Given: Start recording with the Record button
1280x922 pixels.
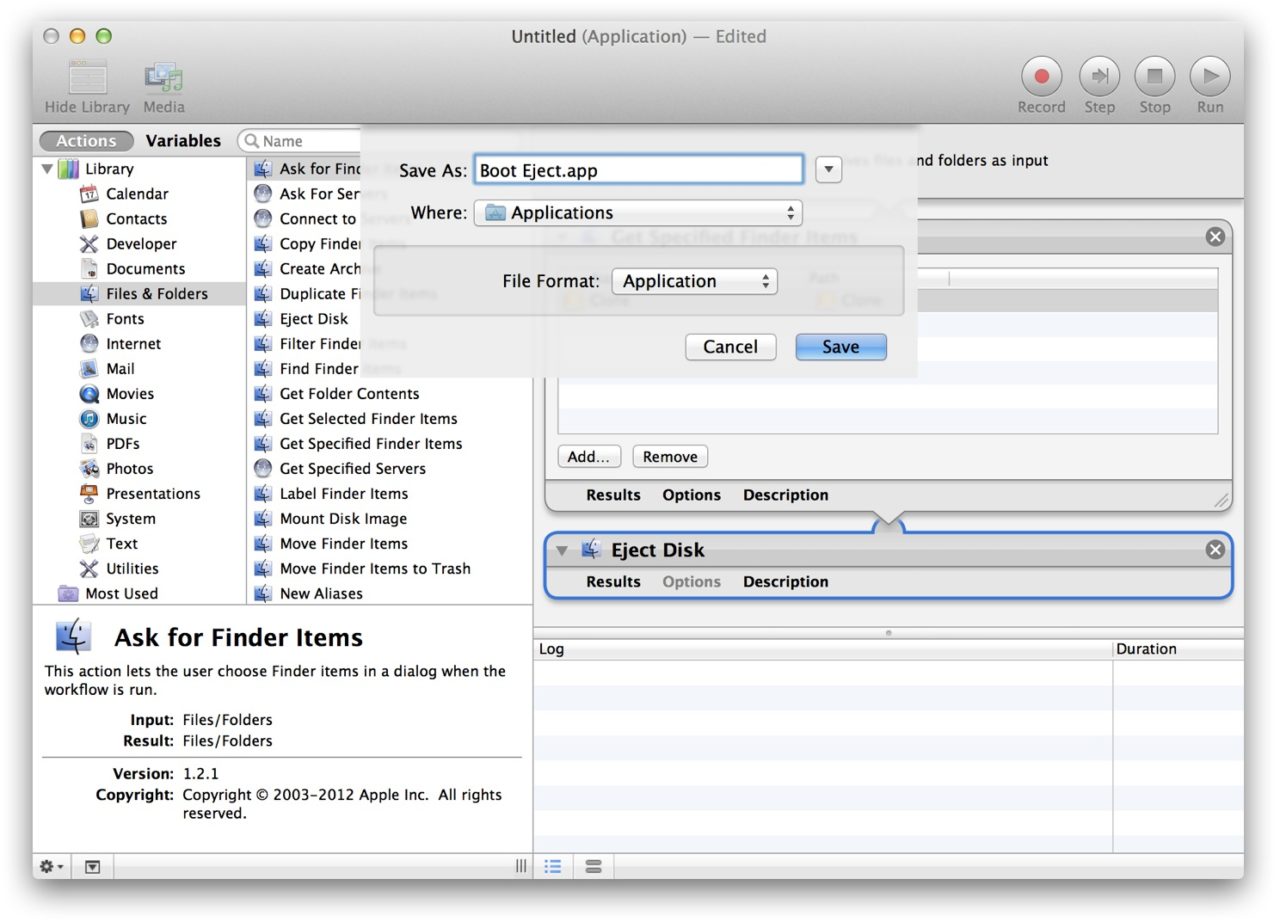Looking at the screenshot, I should [1041, 76].
